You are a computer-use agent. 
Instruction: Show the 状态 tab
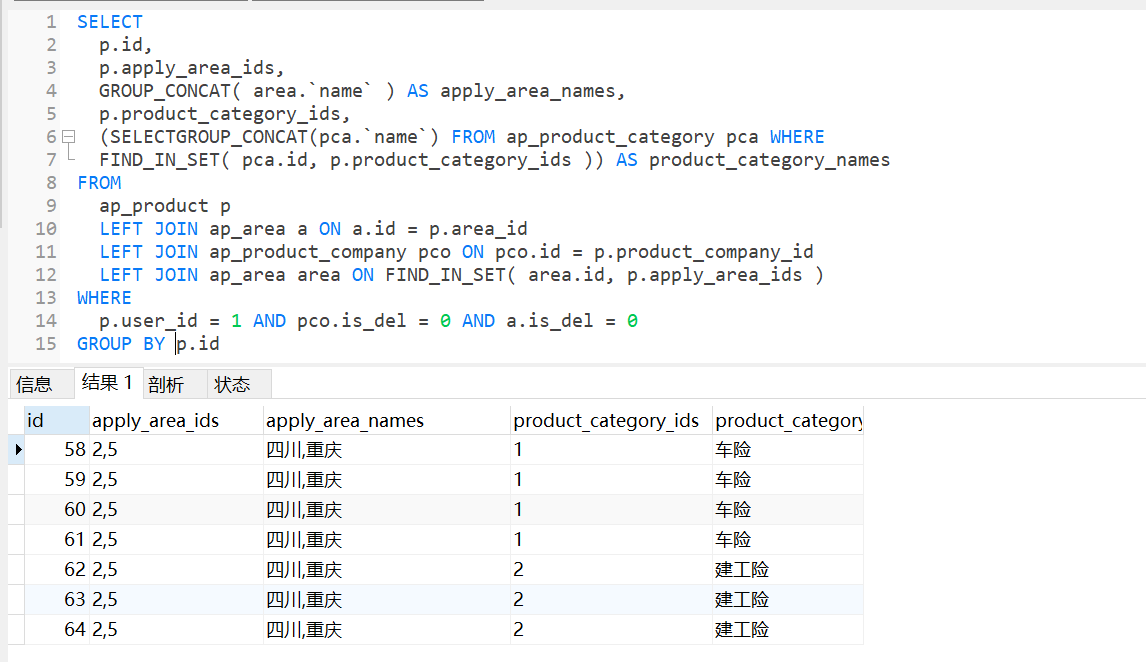[x=232, y=384]
